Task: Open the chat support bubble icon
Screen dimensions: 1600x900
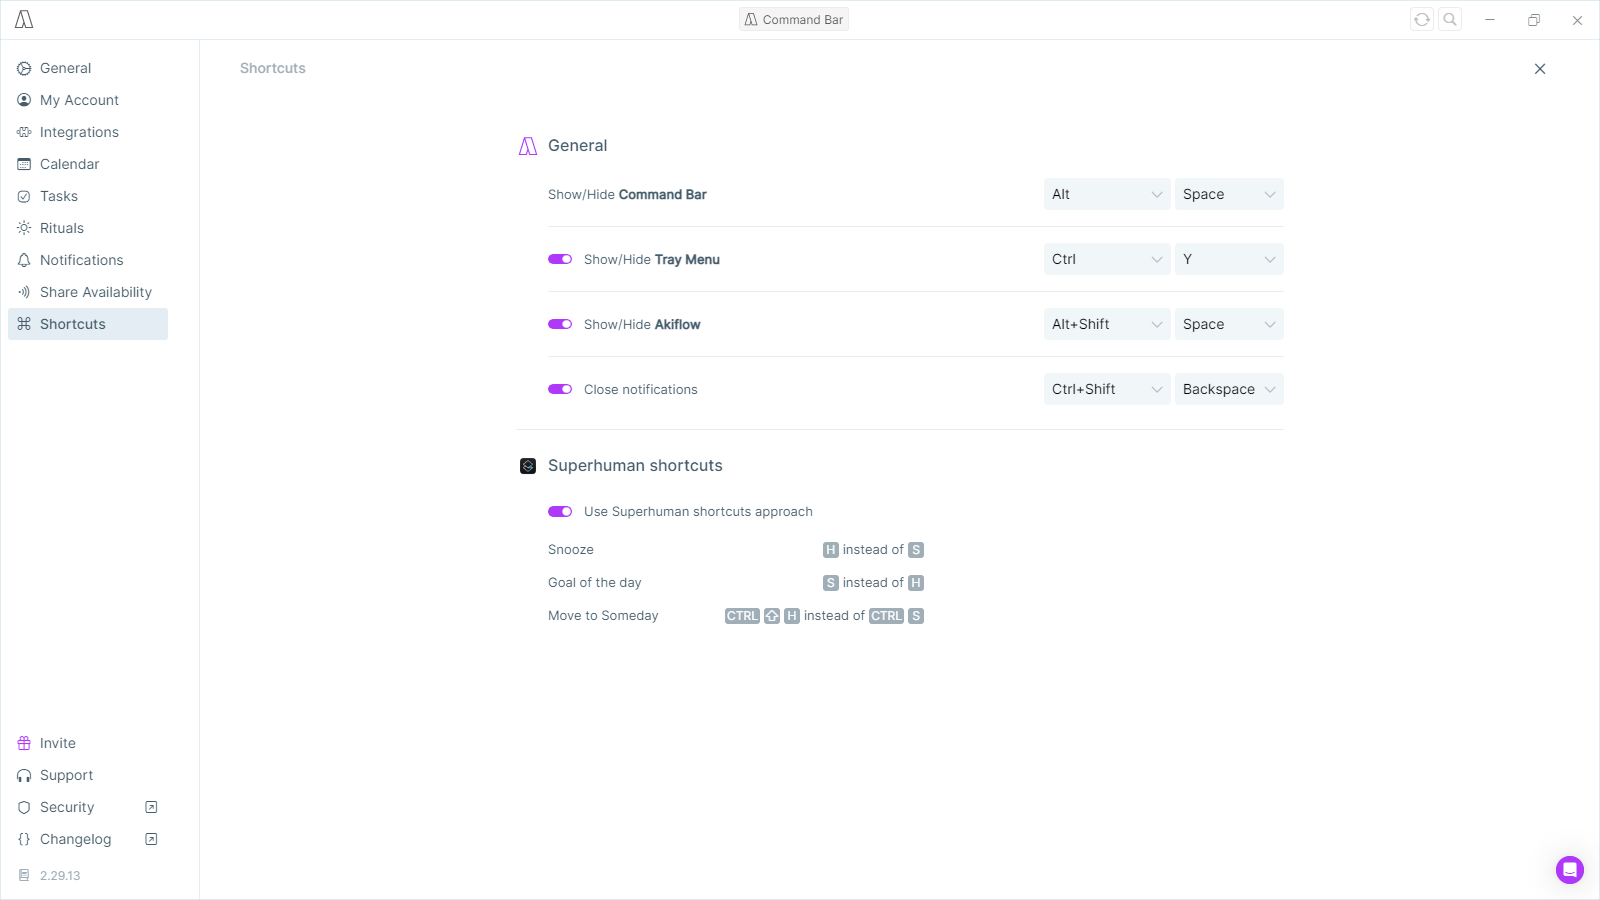Action: pyautogui.click(x=1570, y=870)
